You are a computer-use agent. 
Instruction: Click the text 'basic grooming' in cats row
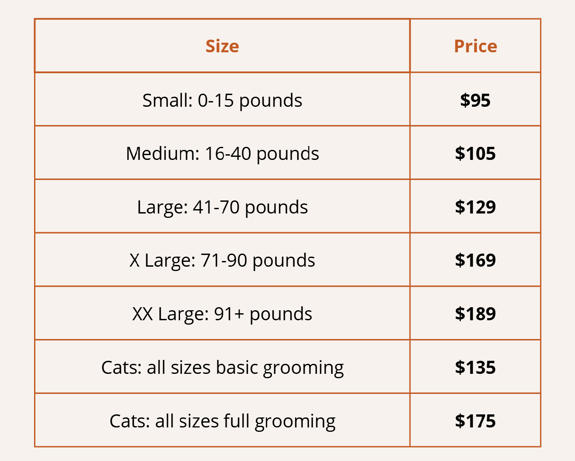(280, 367)
